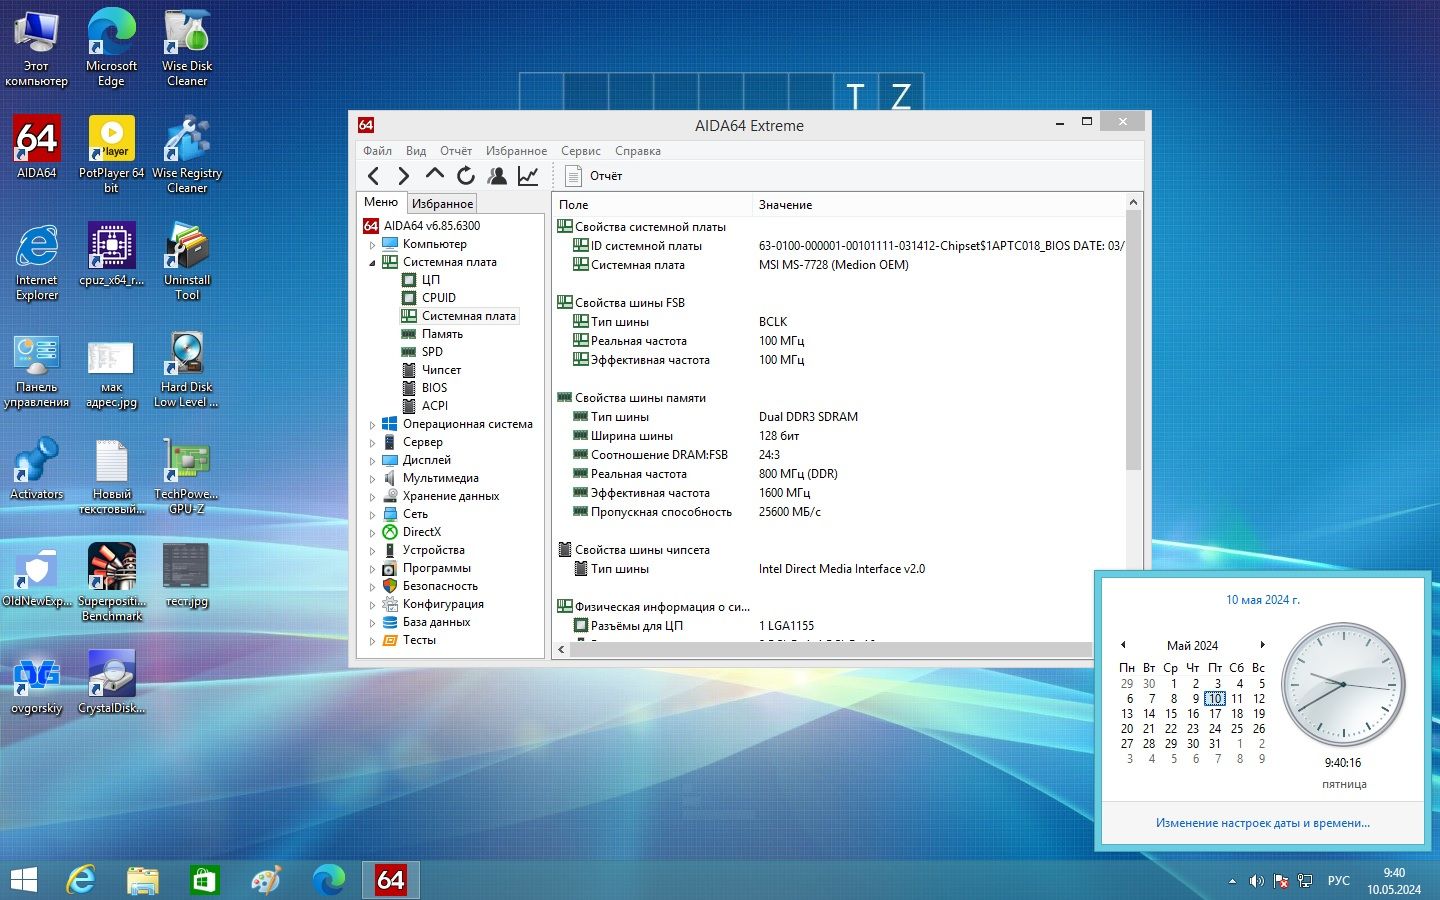Click the Refresh toolbar icon
This screenshot has height=900, width=1440.
point(465,176)
